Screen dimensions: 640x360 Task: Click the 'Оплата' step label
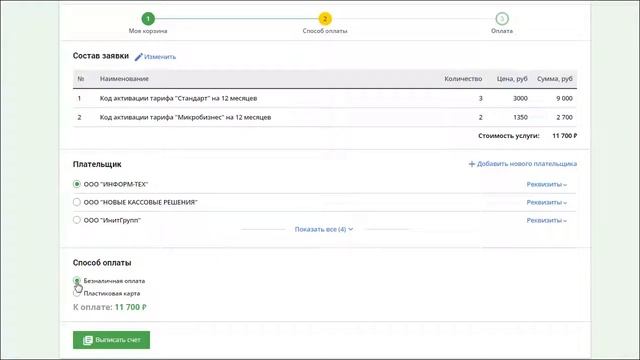tap(502, 31)
